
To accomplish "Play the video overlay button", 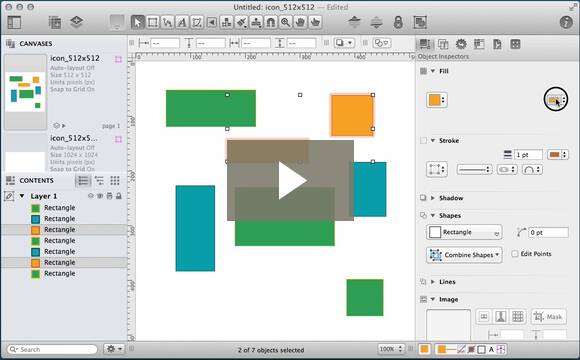I will click(x=290, y=180).
